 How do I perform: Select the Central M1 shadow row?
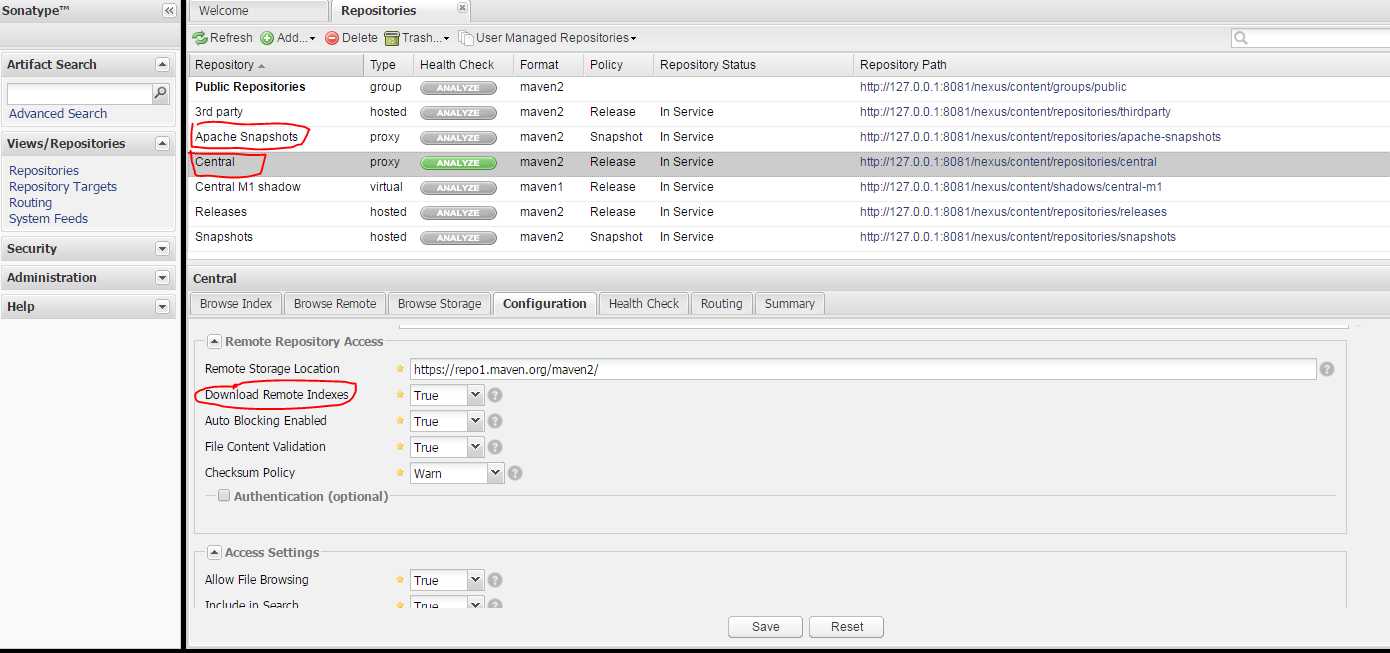pyautogui.click(x=788, y=187)
